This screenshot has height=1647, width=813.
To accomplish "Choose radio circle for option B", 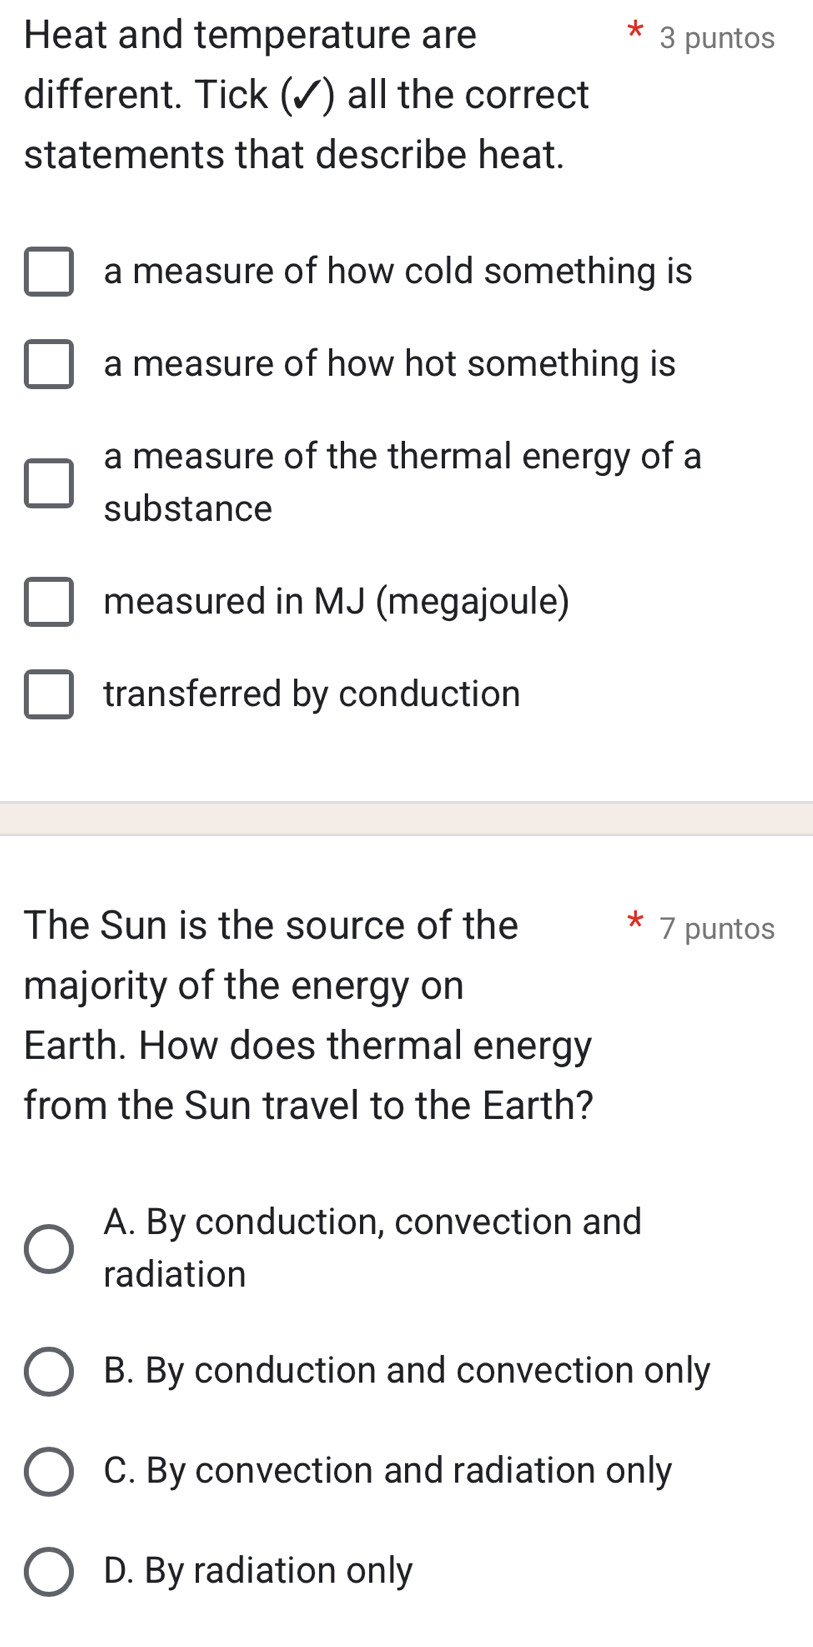I will coord(49,1371).
